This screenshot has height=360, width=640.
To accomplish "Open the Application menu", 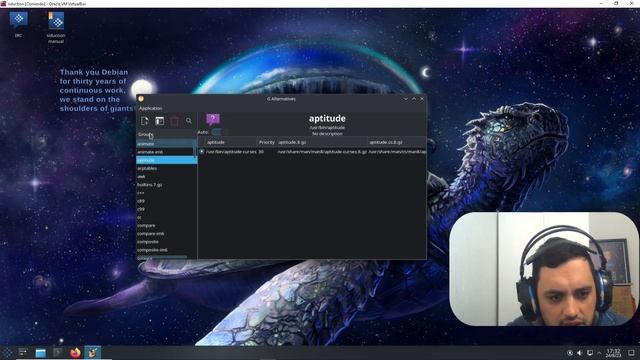I will (x=150, y=108).
